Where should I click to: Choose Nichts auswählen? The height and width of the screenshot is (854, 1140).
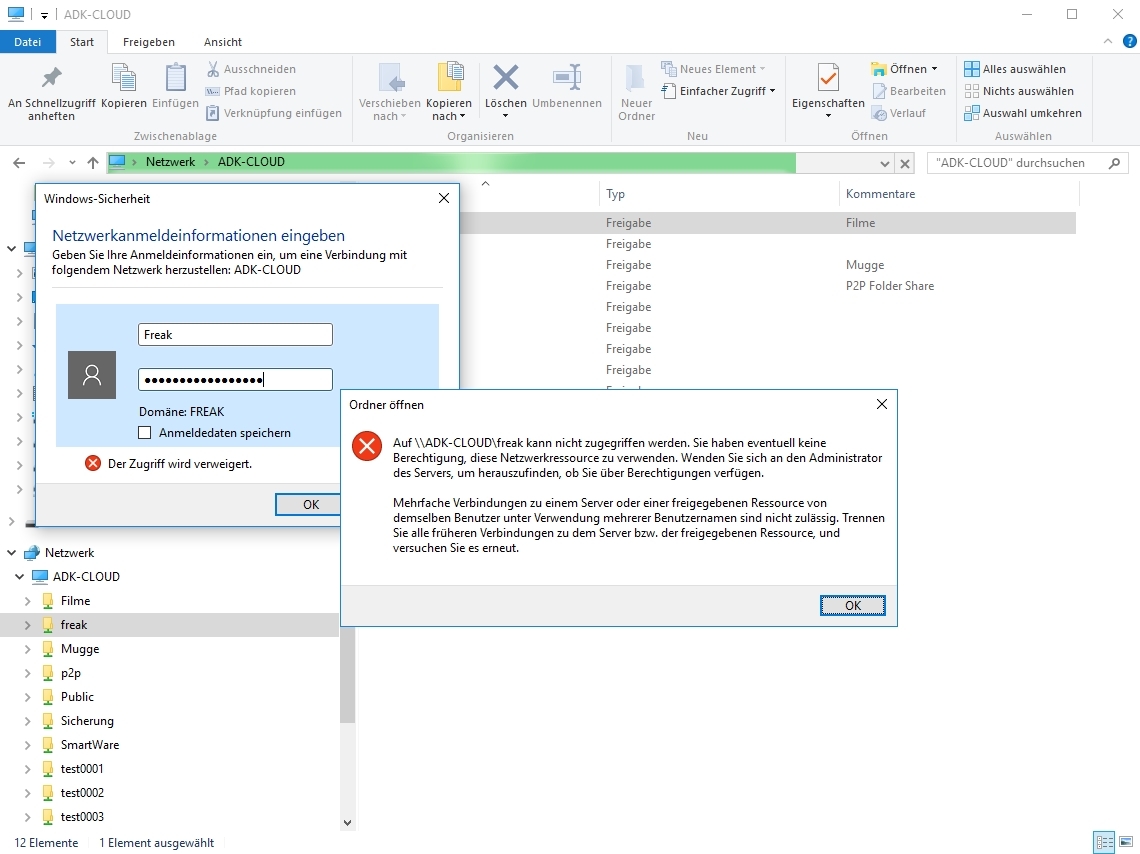click(x=1019, y=91)
